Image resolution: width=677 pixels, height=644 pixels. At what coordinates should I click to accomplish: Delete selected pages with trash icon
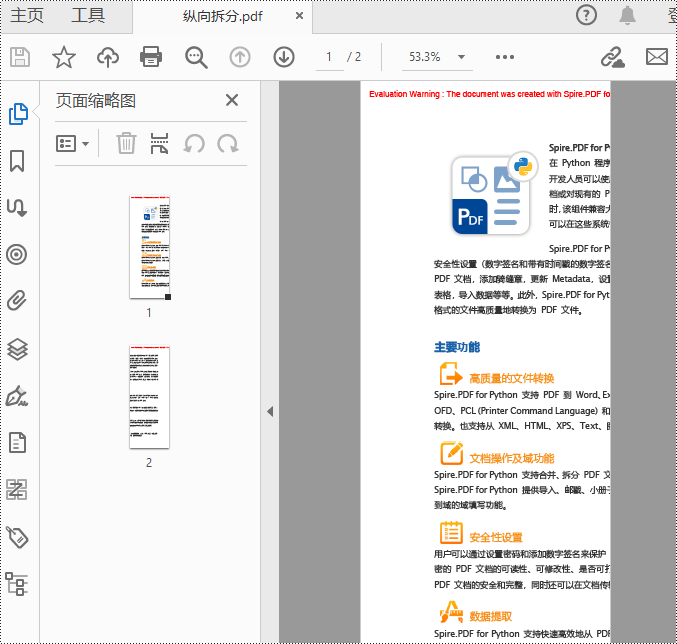(126, 143)
